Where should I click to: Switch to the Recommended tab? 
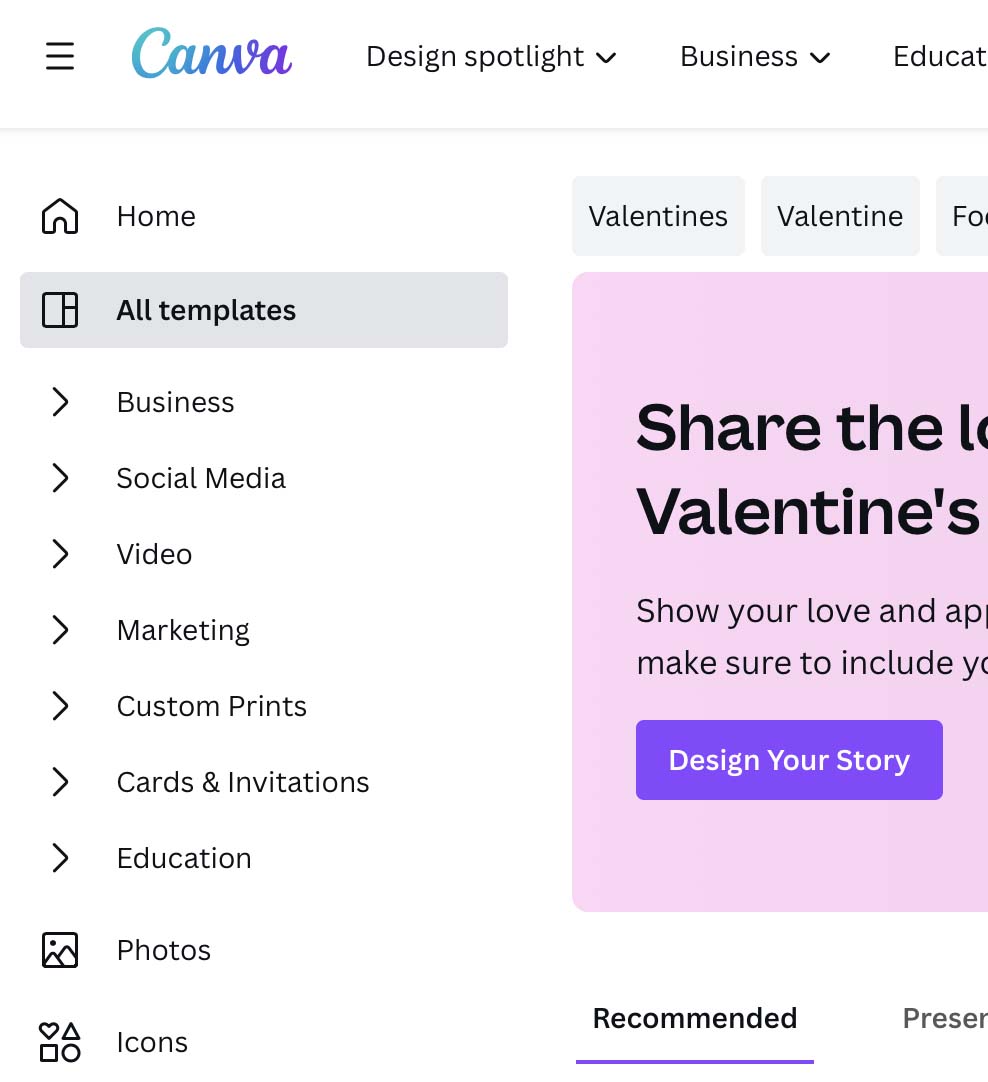click(x=695, y=1019)
